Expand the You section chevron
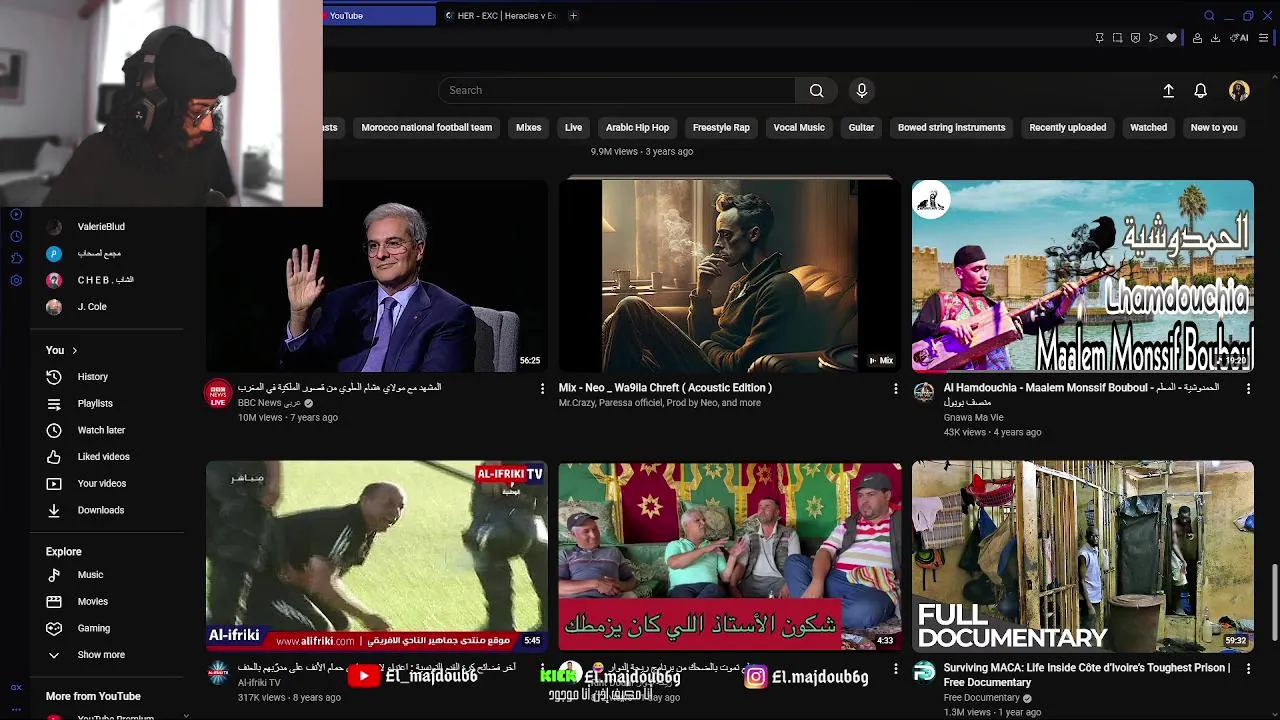 (74, 350)
